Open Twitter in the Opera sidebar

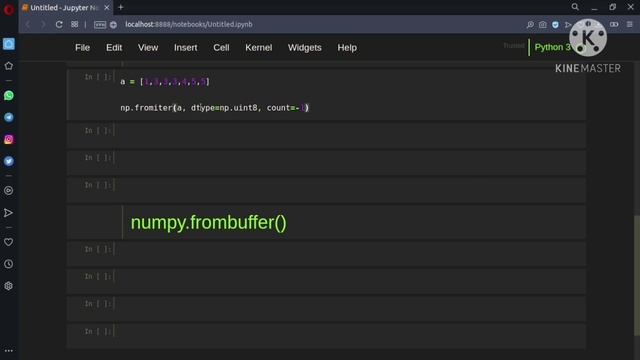click(9, 161)
